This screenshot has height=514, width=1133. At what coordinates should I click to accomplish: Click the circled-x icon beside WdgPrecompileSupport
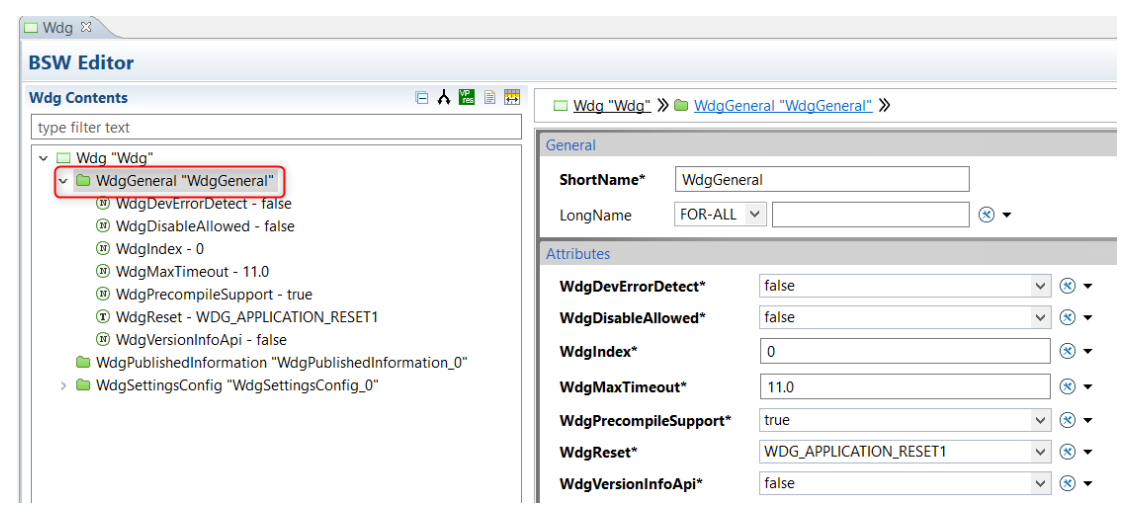pyautogui.click(x=1067, y=421)
